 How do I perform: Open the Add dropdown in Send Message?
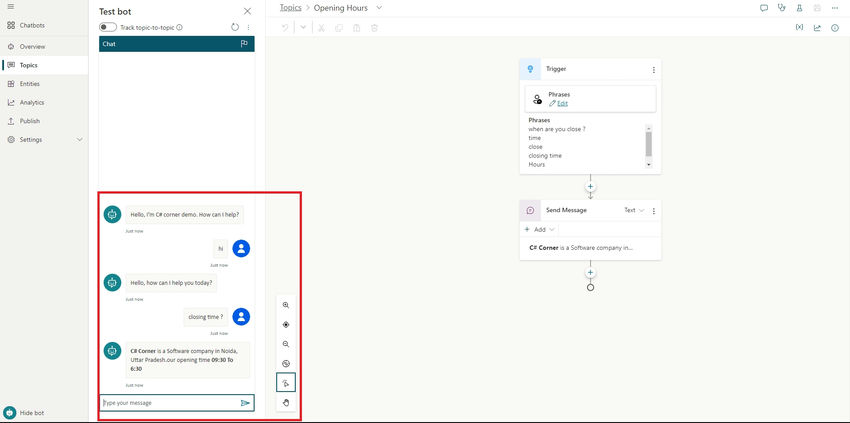point(540,229)
